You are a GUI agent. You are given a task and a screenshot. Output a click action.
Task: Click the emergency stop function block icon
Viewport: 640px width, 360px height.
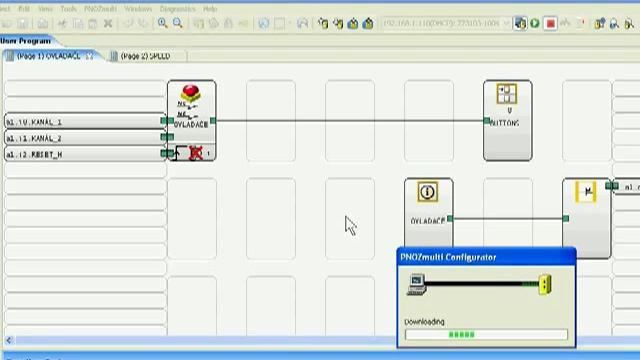(x=191, y=93)
